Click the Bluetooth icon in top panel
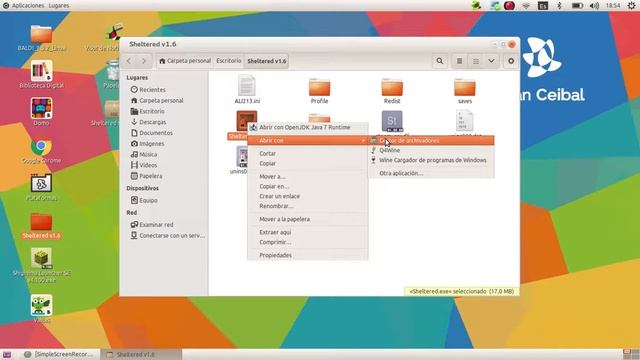 560,6
